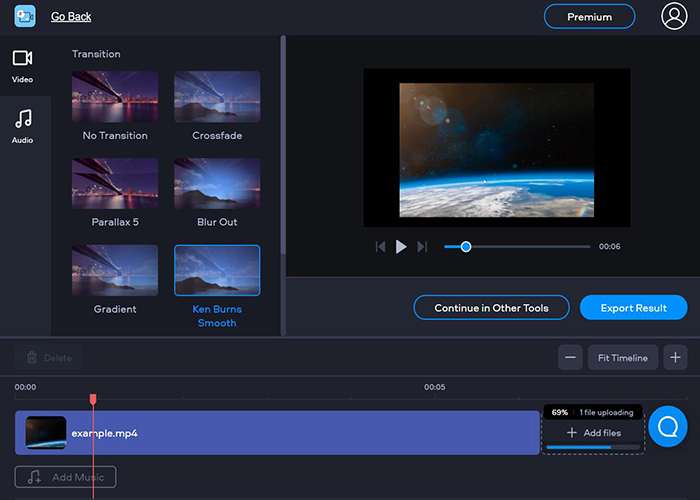Viewport: 700px width, 500px height.
Task: Delete the selected clip
Action: click(48, 357)
